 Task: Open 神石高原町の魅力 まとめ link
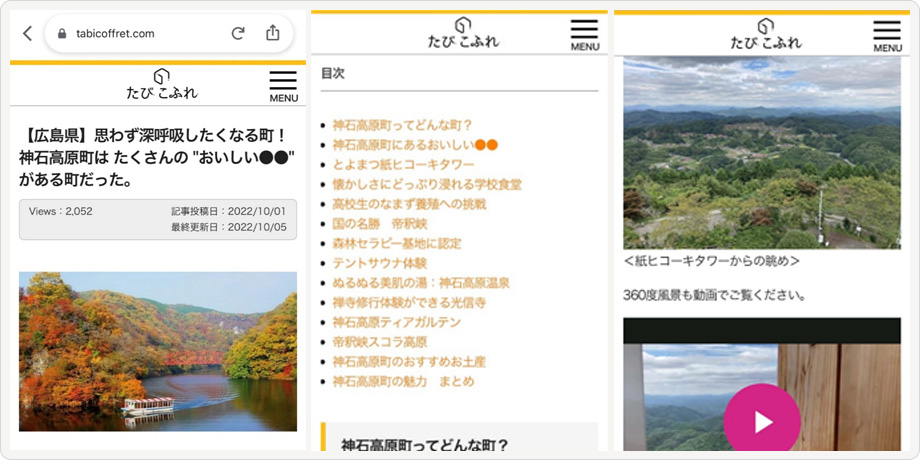(x=404, y=382)
